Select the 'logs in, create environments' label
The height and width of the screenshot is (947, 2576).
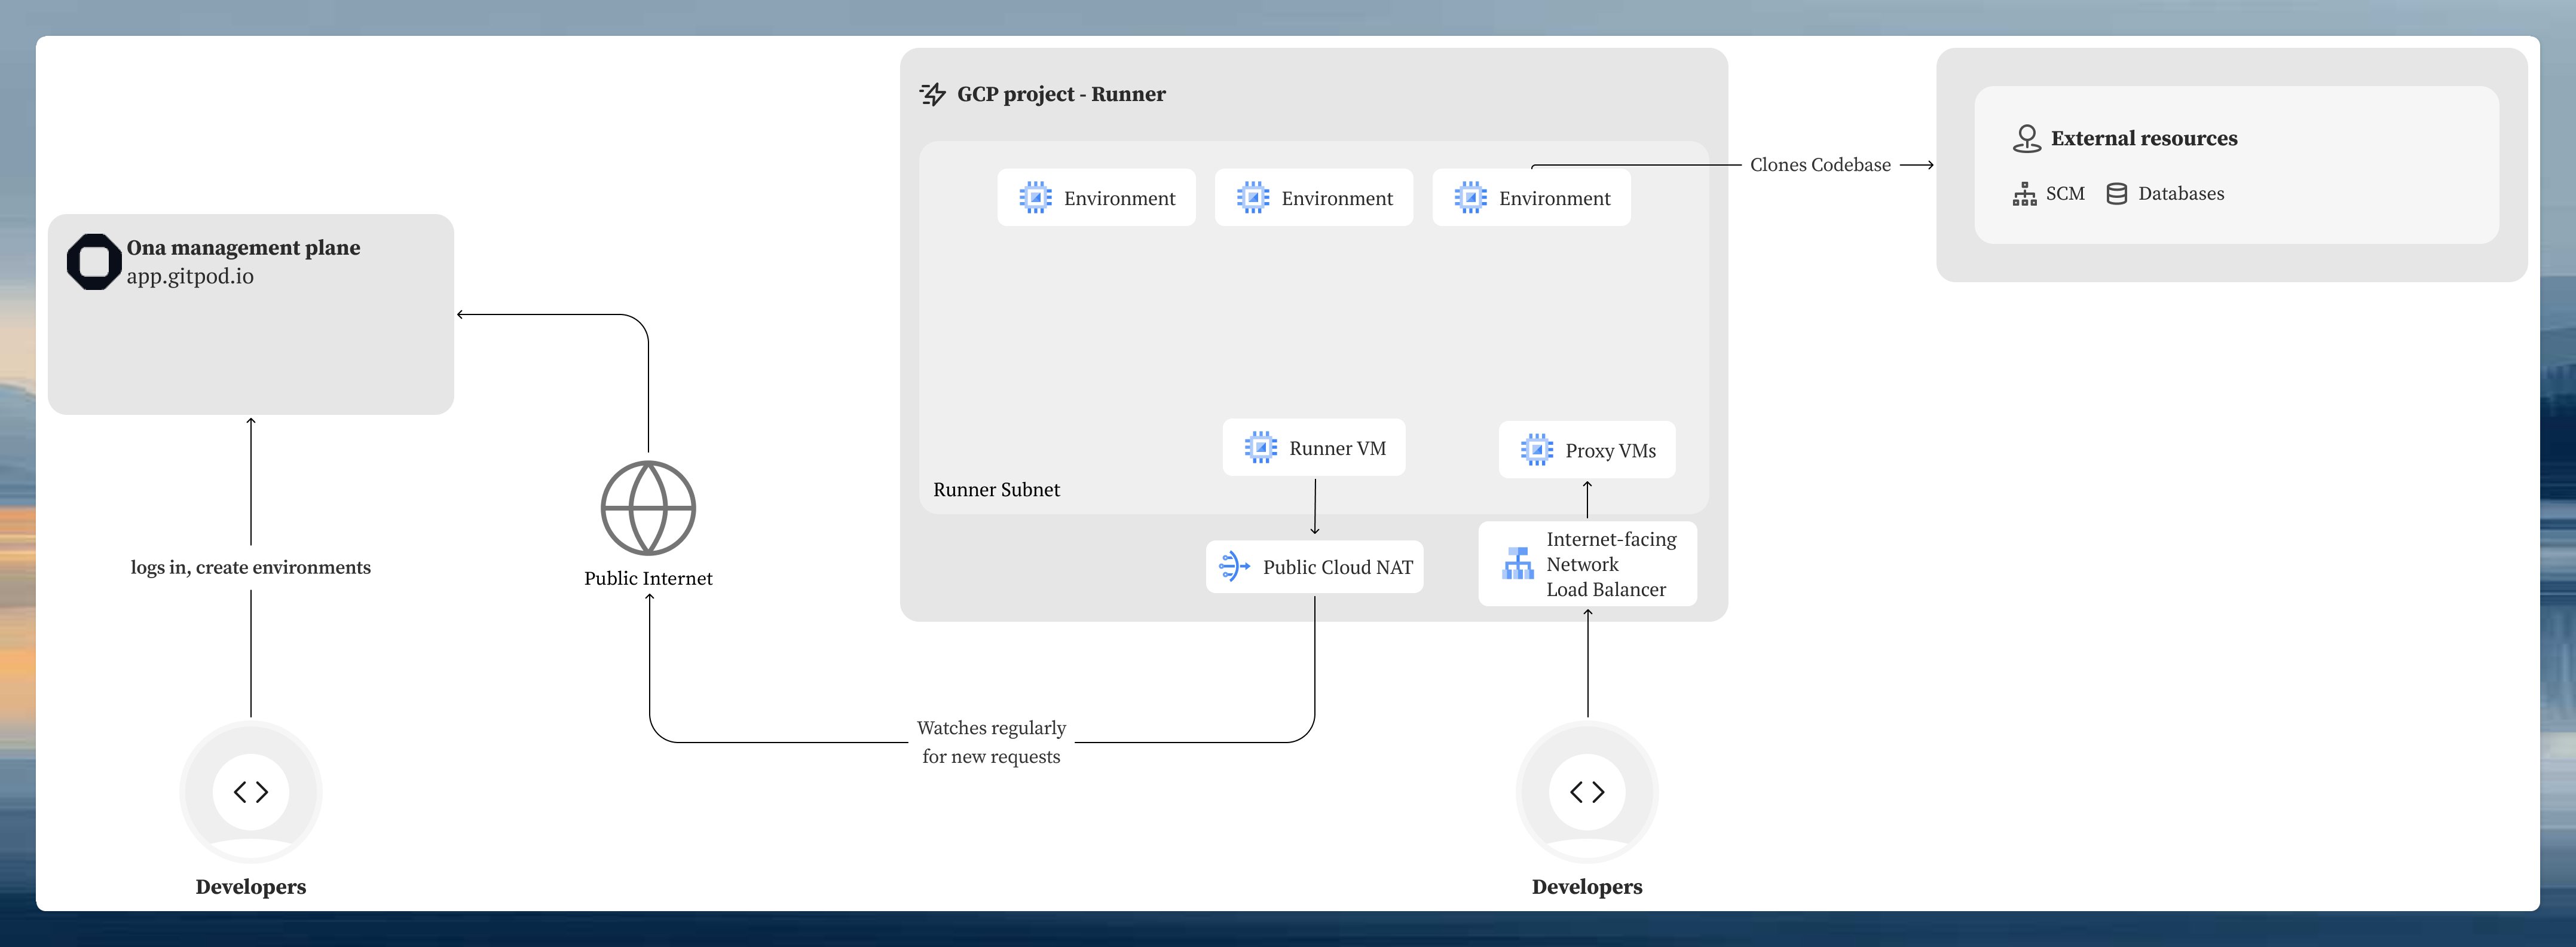tap(250, 567)
